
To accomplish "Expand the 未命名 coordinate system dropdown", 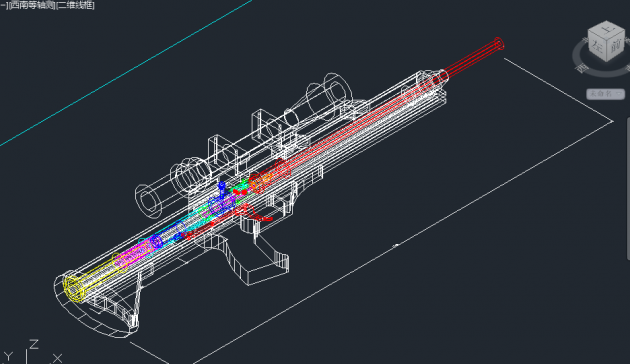I will (605, 94).
